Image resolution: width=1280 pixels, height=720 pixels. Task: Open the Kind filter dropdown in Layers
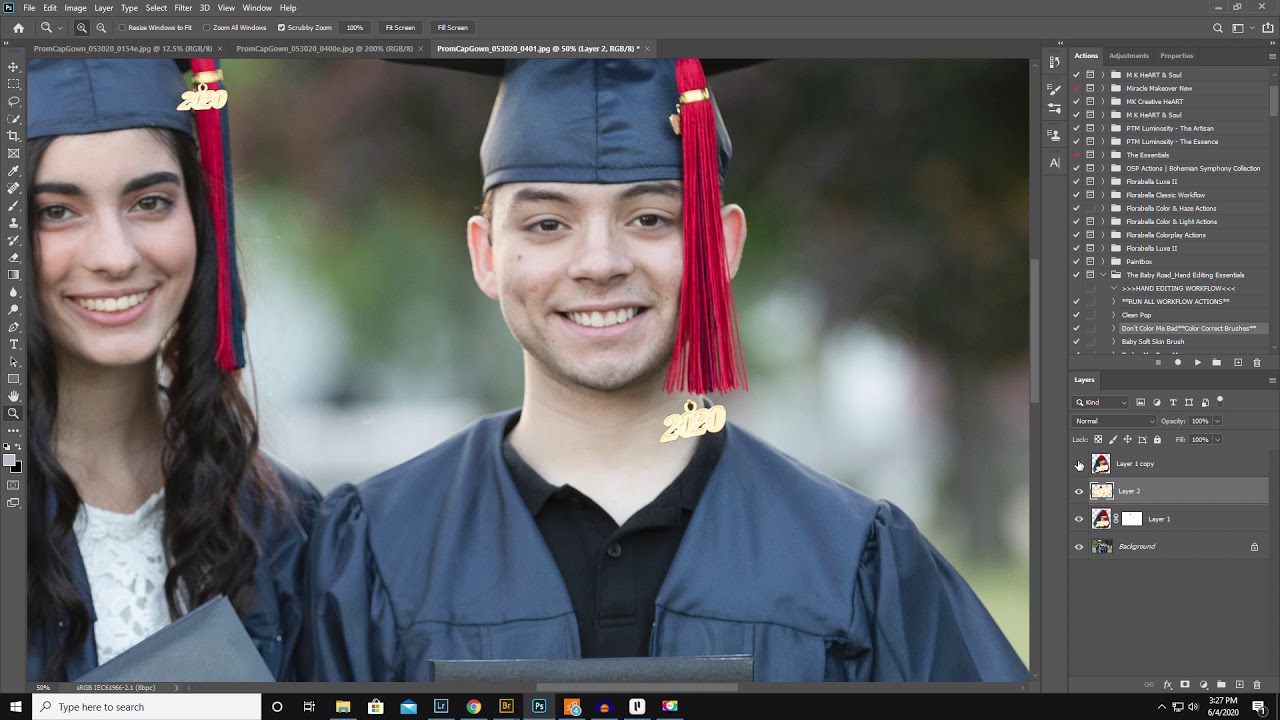coord(1101,402)
